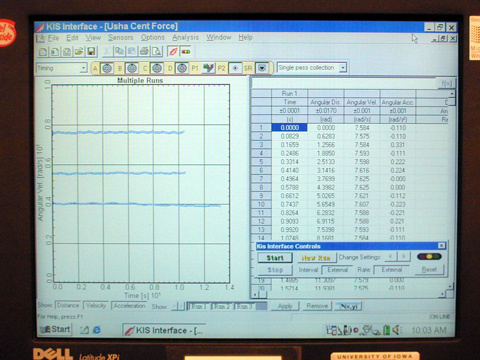This screenshot has width=480, height=360.
Task: Open the Timing mode dropdown
Action: [x=83, y=68]
